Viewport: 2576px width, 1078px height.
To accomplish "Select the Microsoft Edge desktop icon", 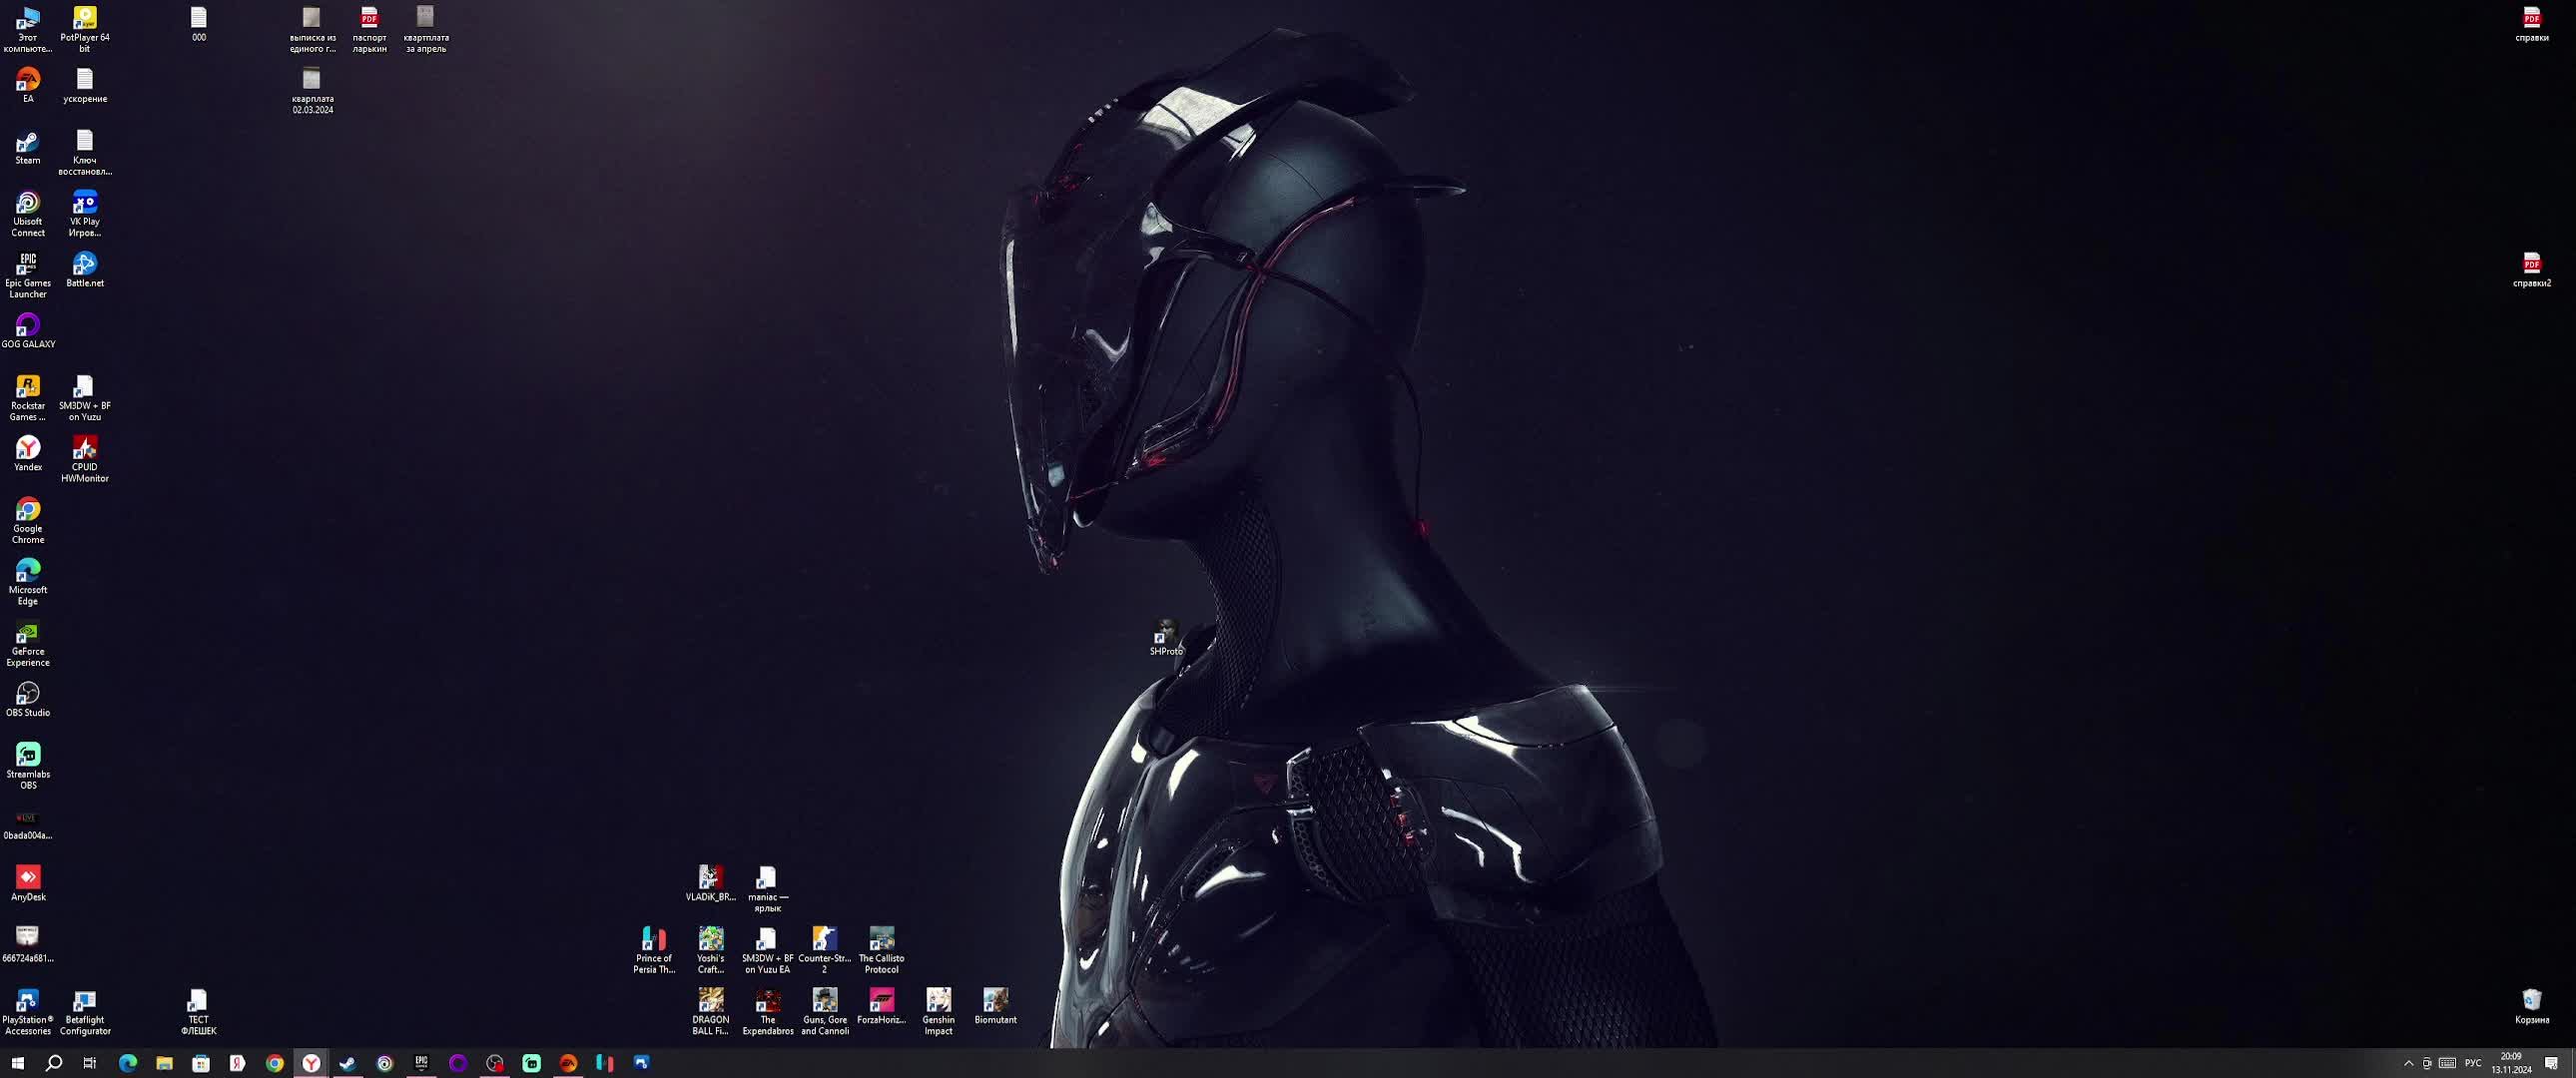I will pyautogui.click(x=28, y=582).
